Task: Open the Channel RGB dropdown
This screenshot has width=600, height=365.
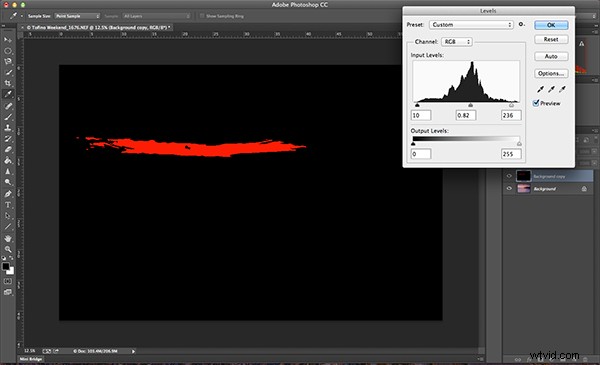Action: (457, 41)
